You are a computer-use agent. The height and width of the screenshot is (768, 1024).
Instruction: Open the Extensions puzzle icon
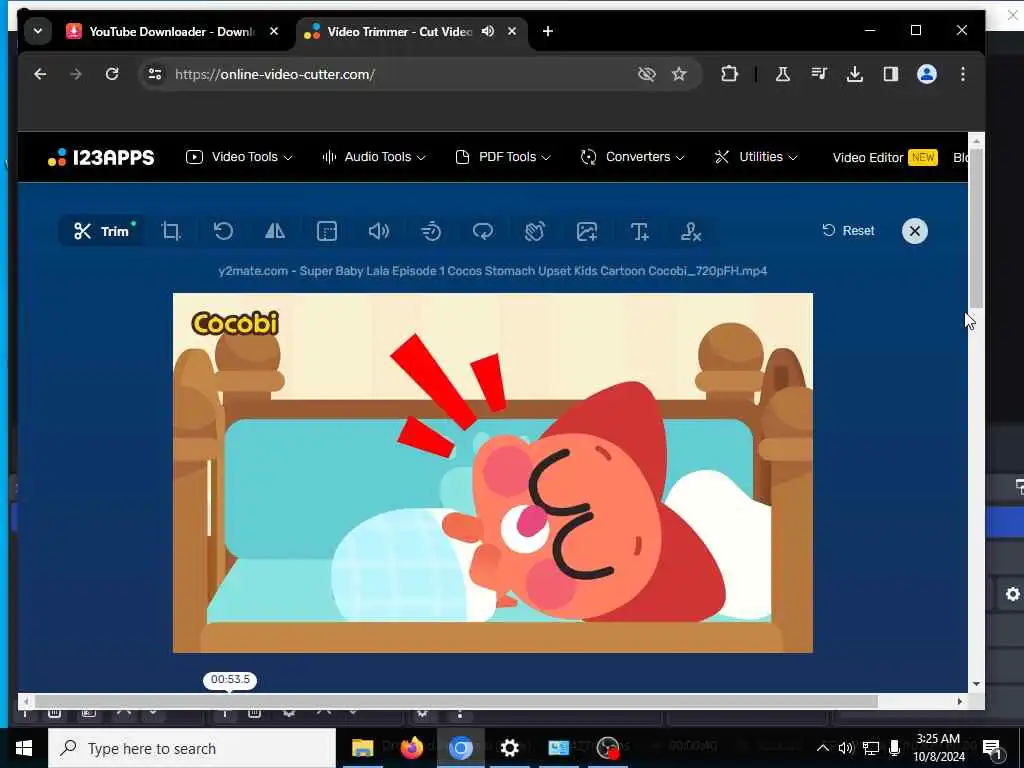[729, 74]
